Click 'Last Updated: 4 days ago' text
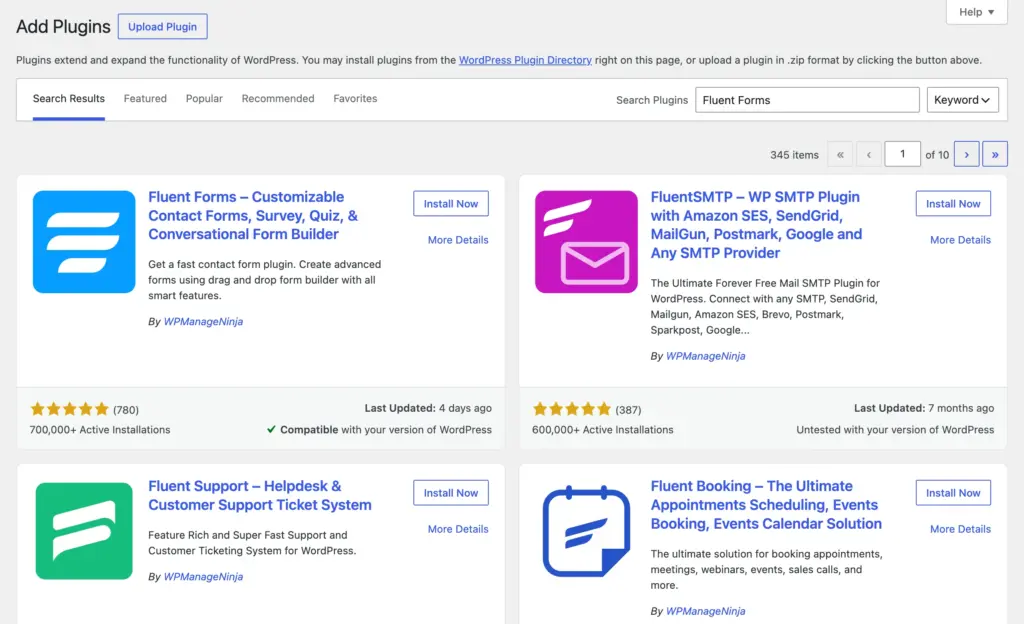This screenshot has width=1024, height=624. [x=428, y=408]
